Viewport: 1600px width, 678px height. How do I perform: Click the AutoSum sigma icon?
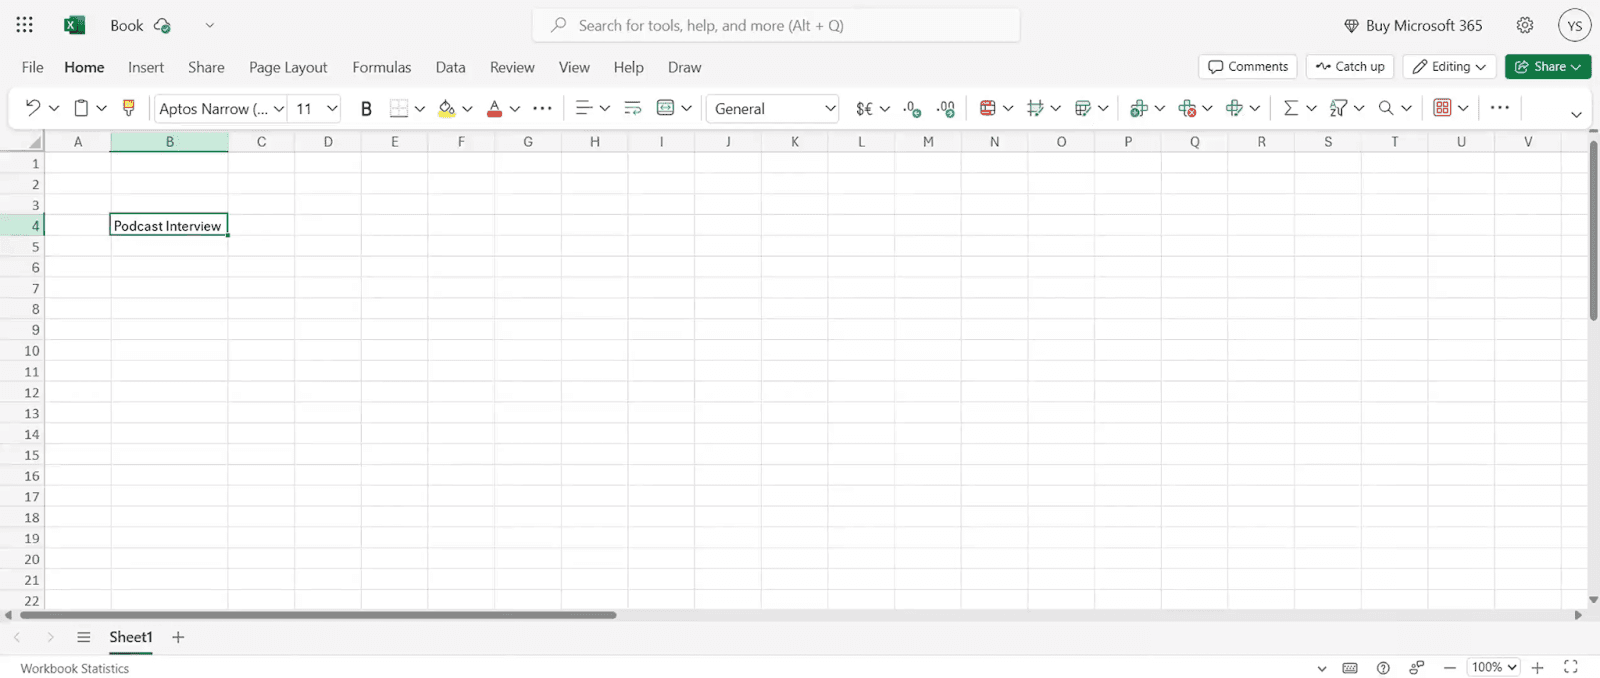[1291, 108]
